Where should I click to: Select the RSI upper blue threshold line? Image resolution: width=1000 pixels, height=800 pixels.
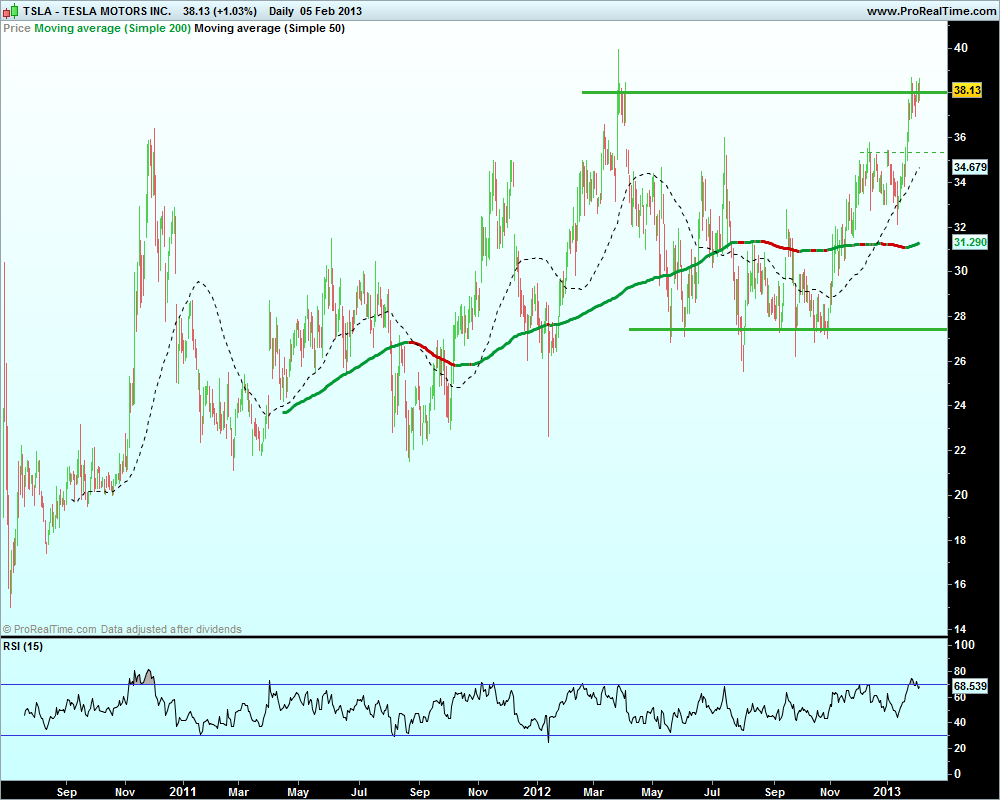[473, 685]
